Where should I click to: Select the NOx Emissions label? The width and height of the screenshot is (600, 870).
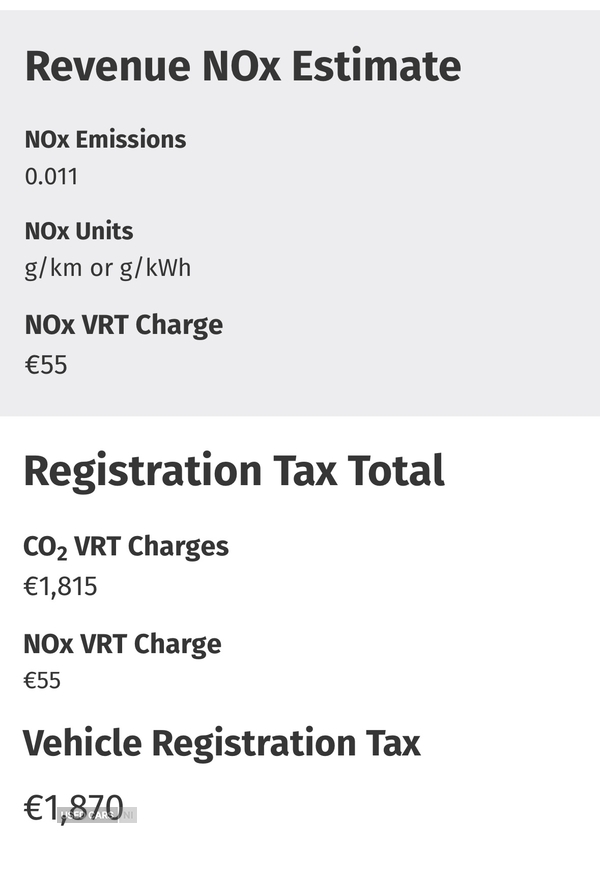105,140
